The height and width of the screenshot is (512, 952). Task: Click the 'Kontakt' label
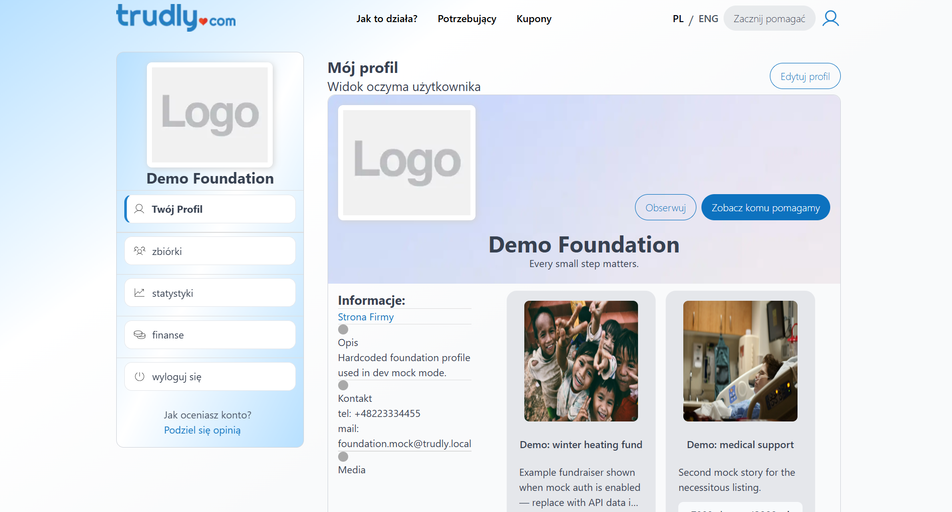[x=355, y=398]
